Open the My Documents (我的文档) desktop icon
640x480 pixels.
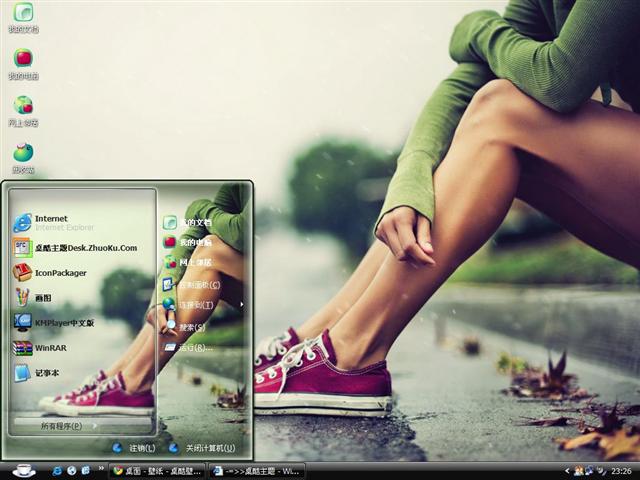click(x=23, y=17)
